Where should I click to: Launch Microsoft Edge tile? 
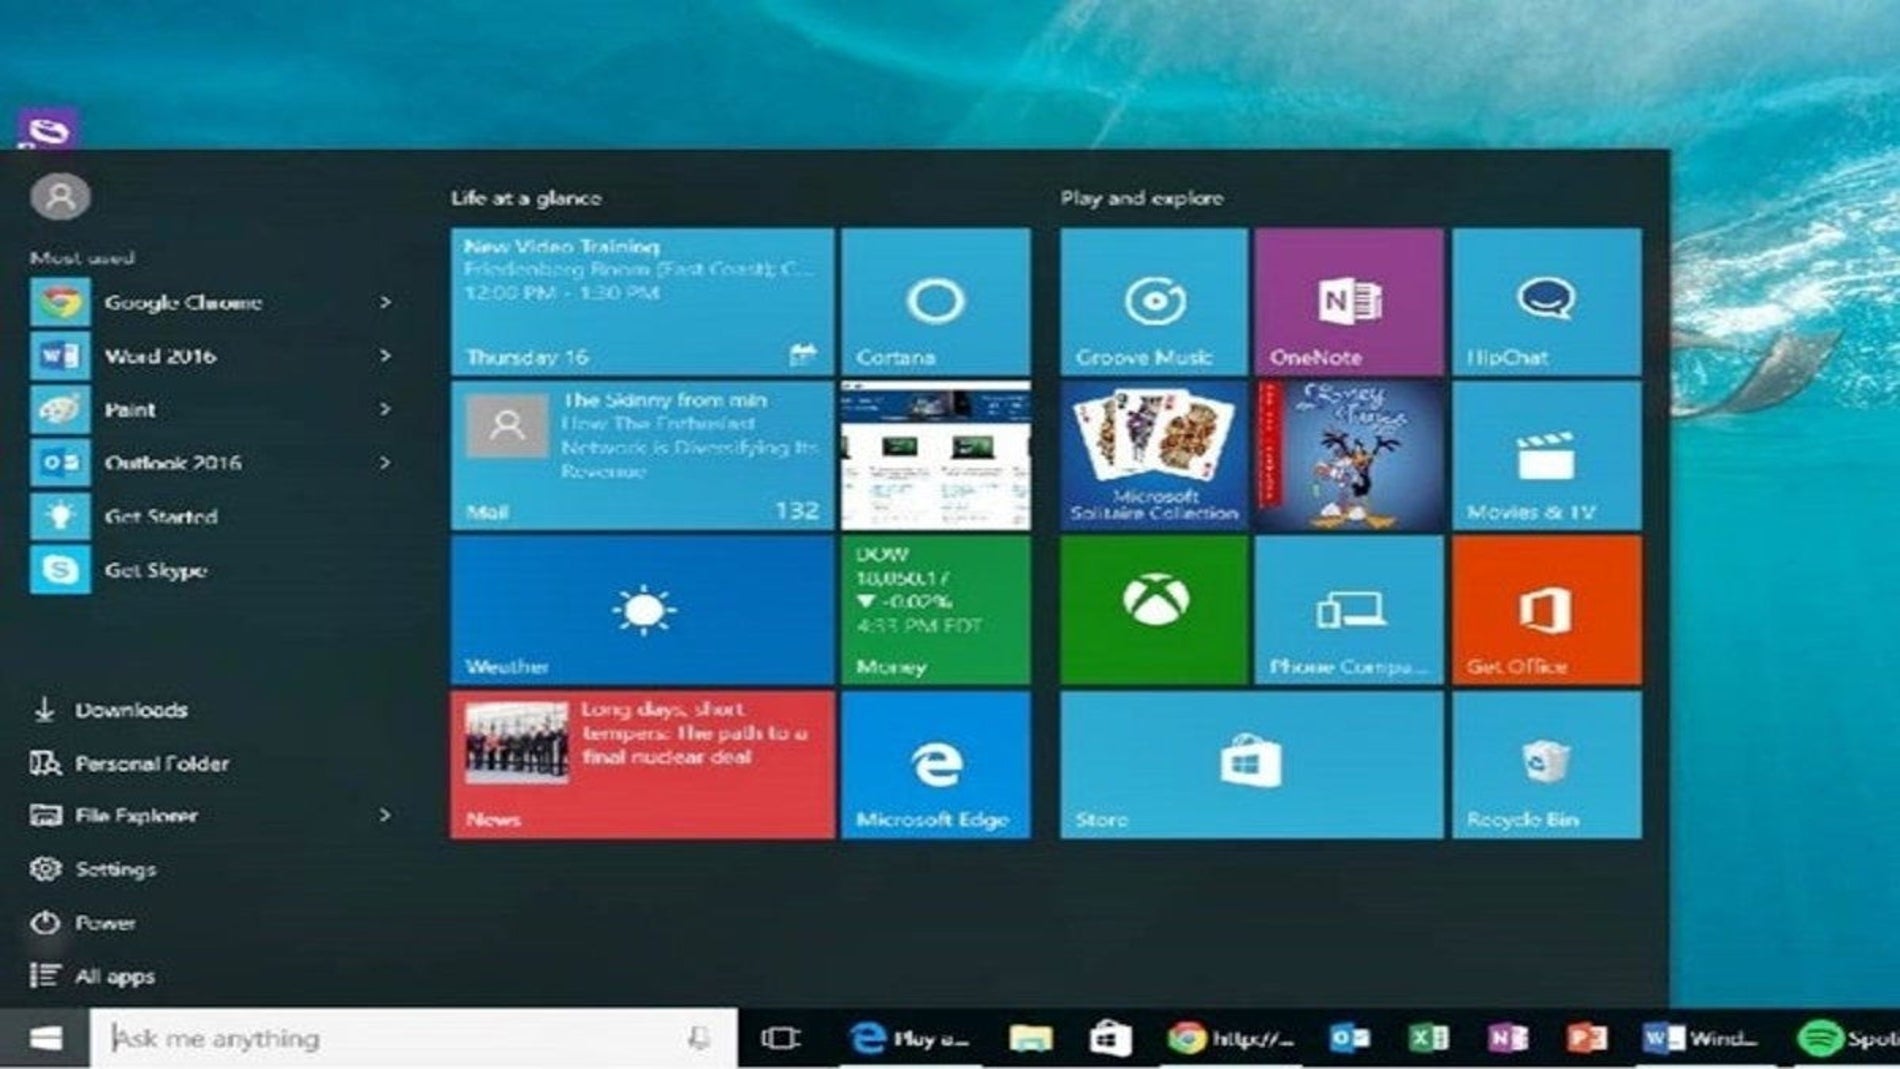pyautogui.click(x=936, y=765)
